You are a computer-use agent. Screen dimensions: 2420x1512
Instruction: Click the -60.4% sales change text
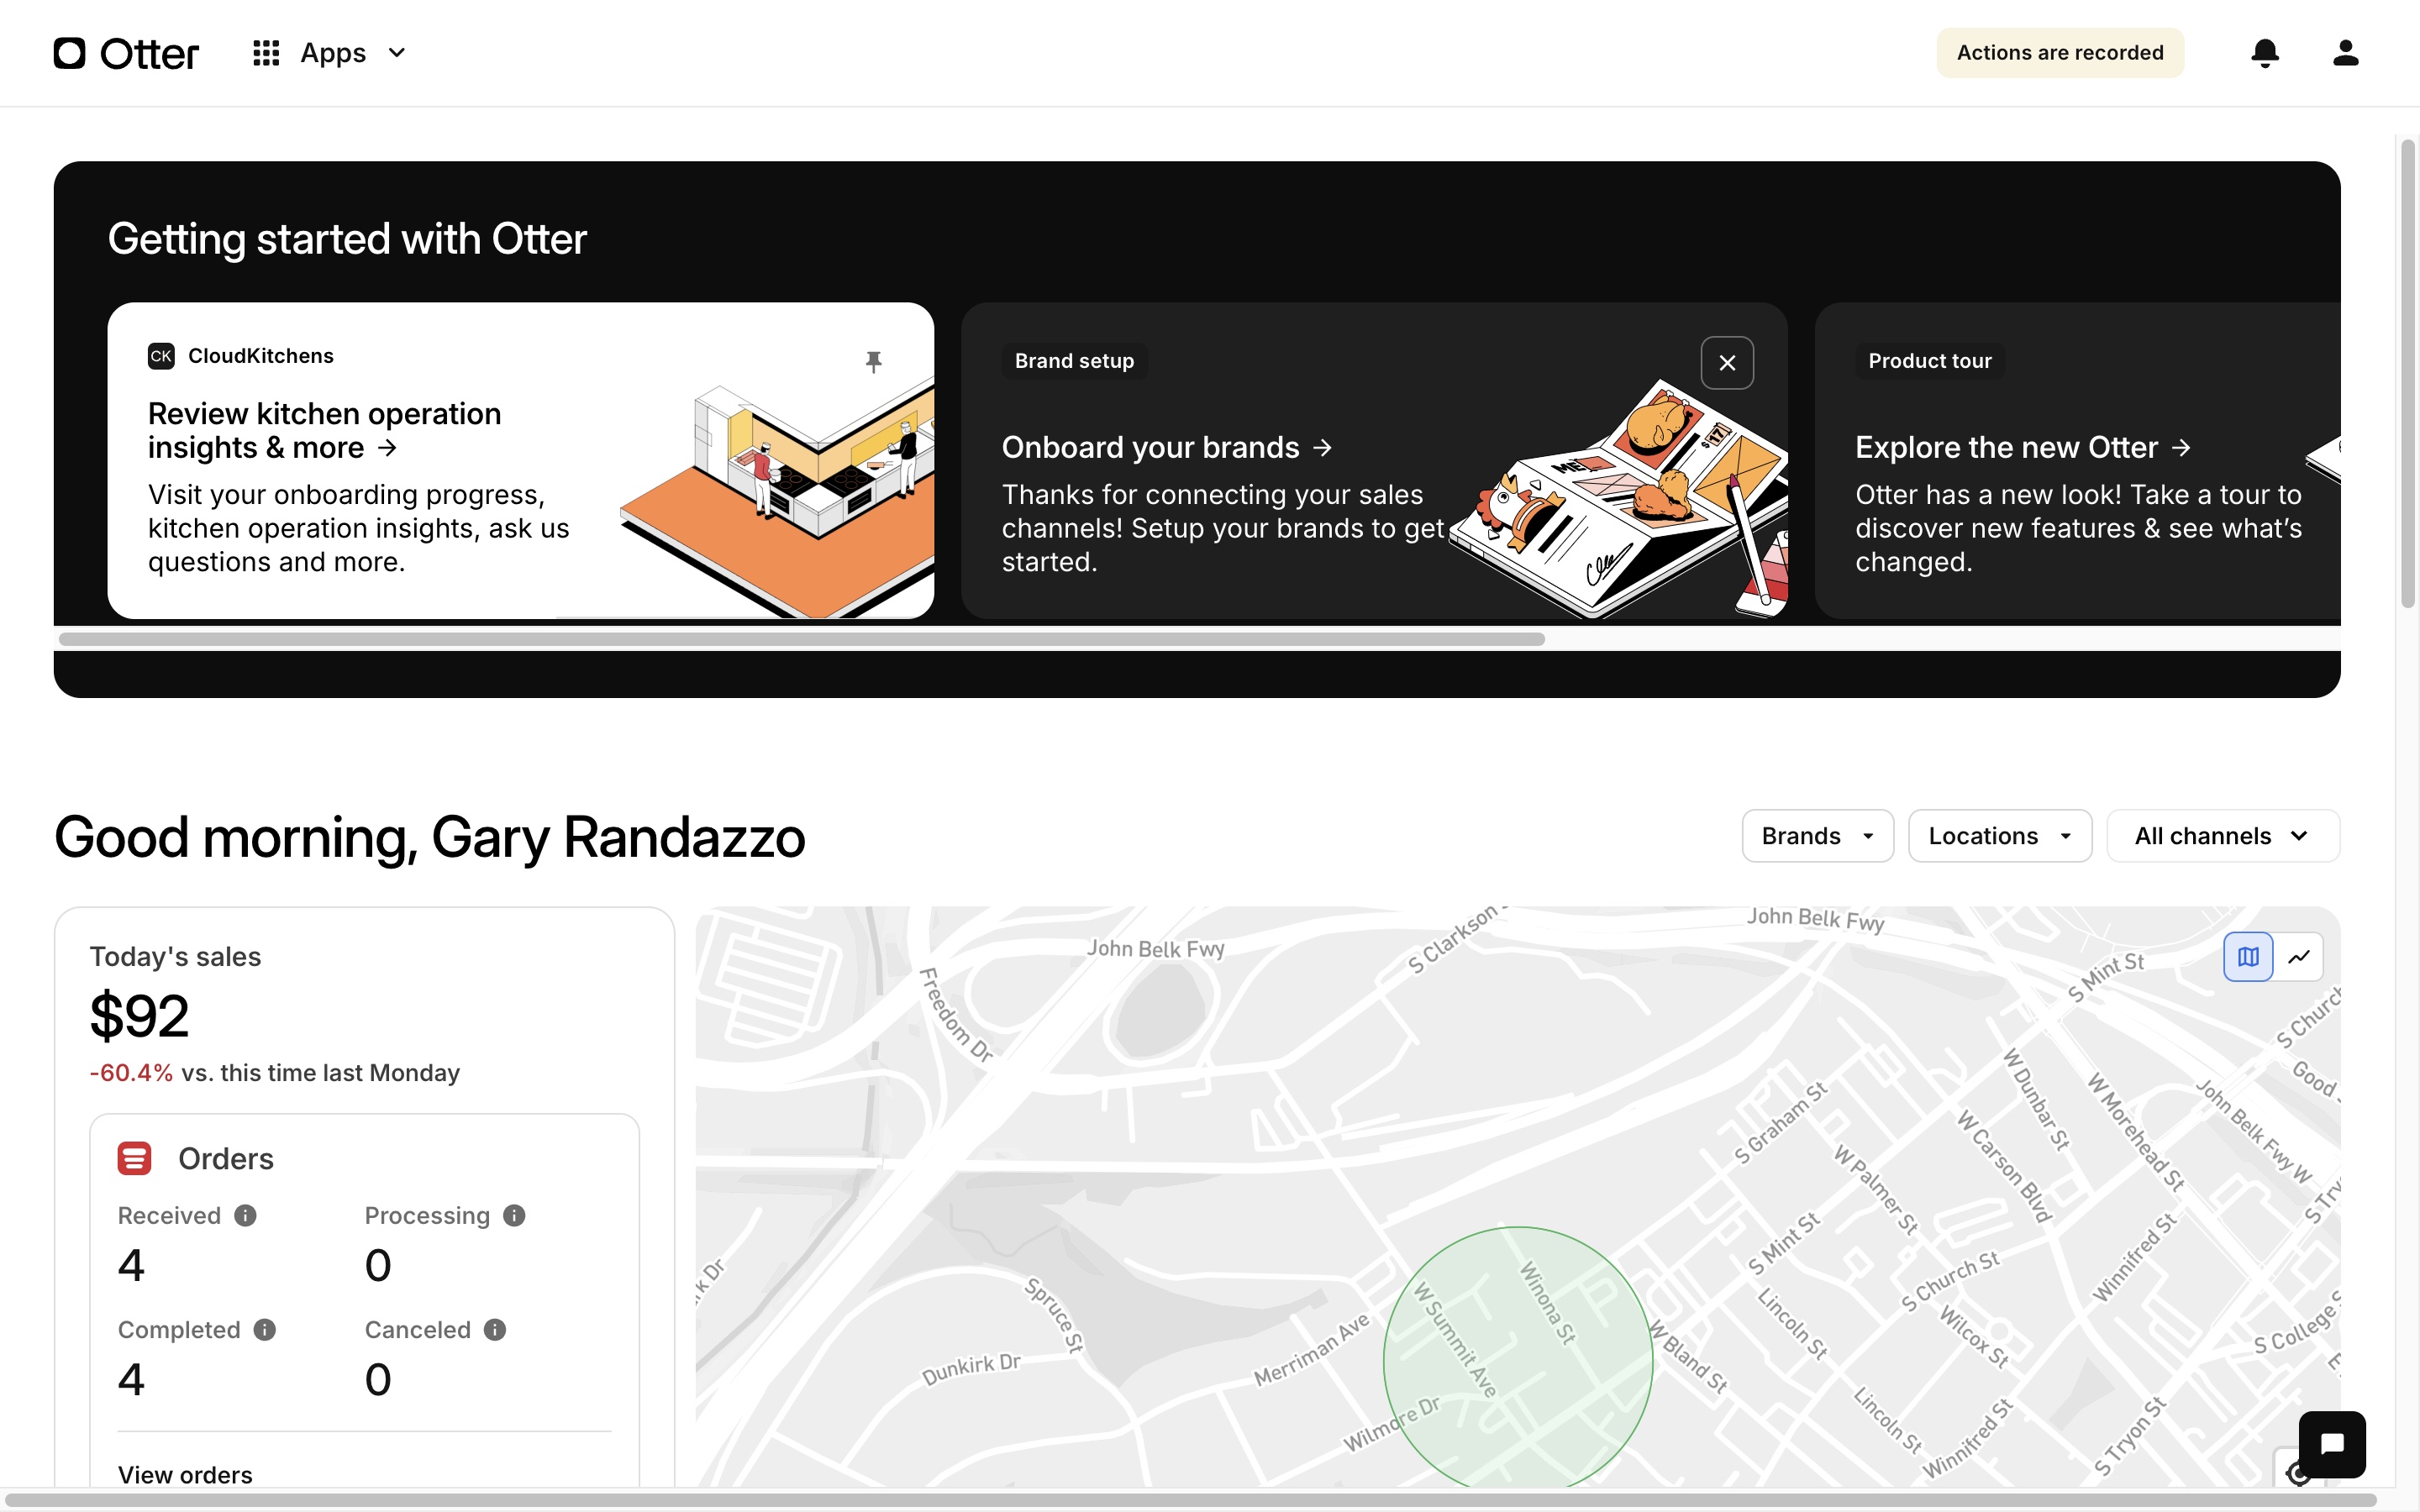tap(131, 1073)
